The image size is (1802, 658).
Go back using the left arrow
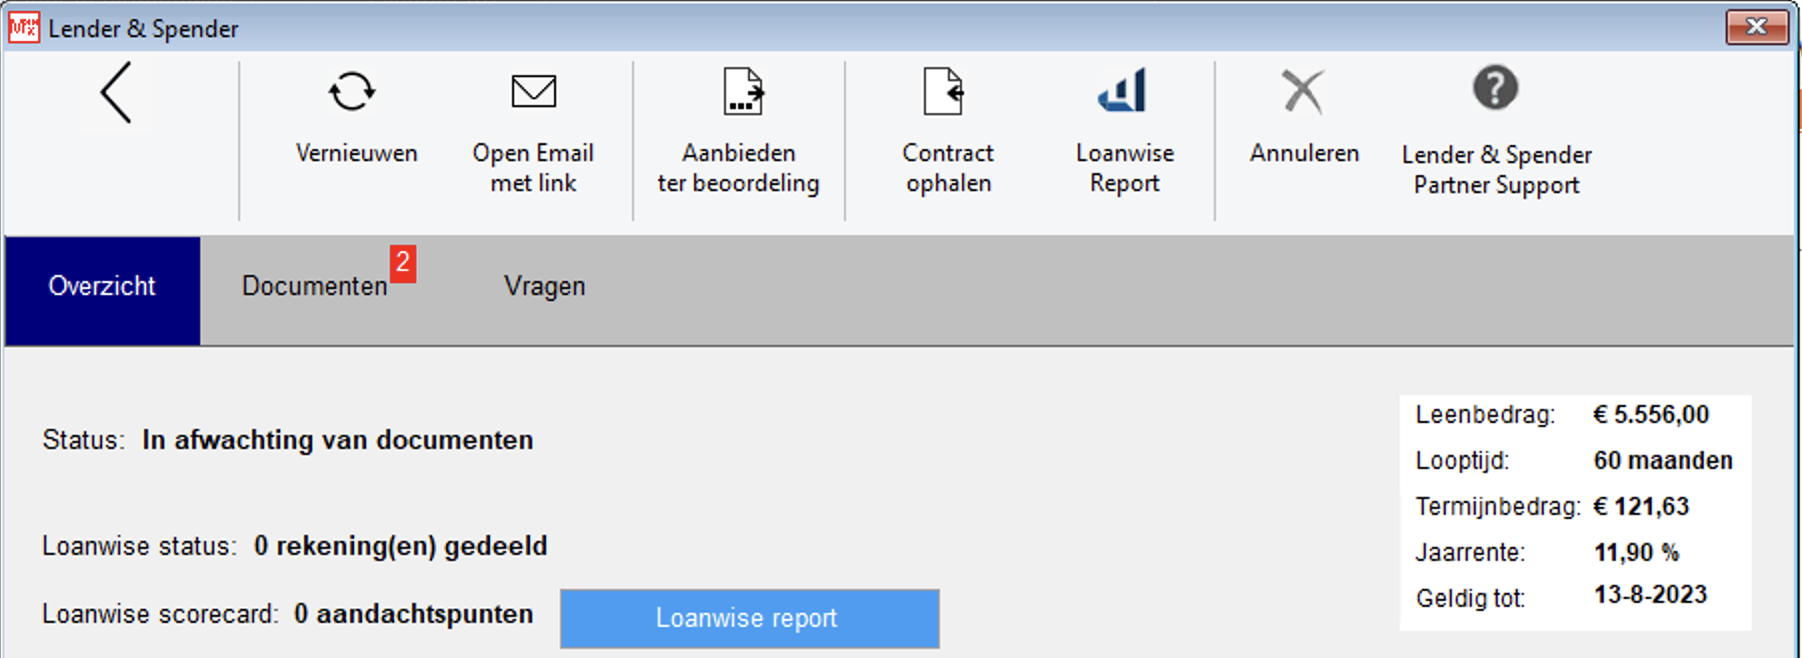click(x=116, y=93)
